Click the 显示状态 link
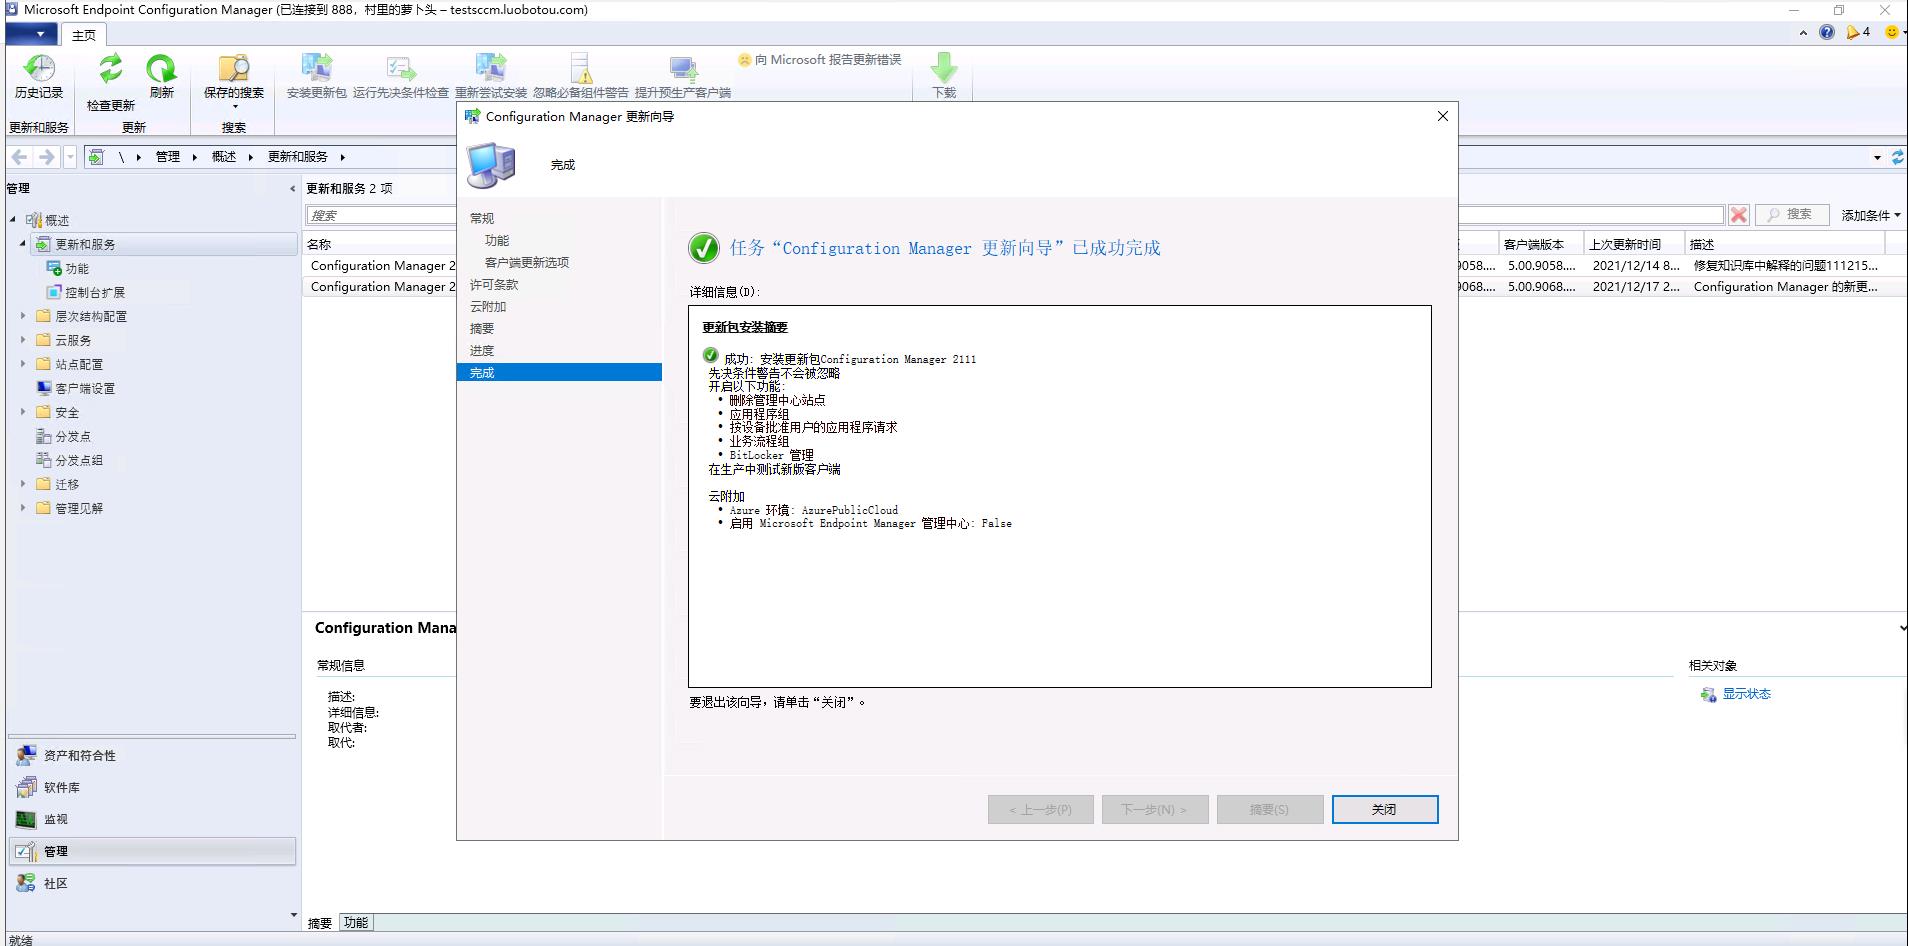1908x946 pixels. [x=1746, y=694]
